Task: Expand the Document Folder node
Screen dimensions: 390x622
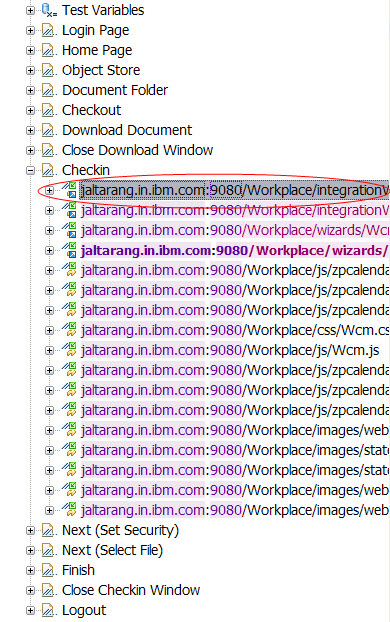Action: [x=31, y=90]
